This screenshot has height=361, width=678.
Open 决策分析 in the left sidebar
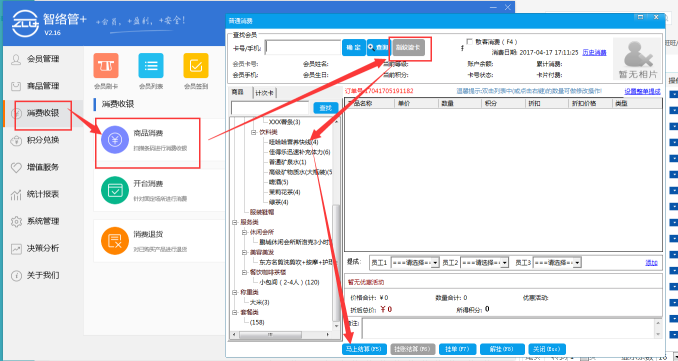(43, 249)
